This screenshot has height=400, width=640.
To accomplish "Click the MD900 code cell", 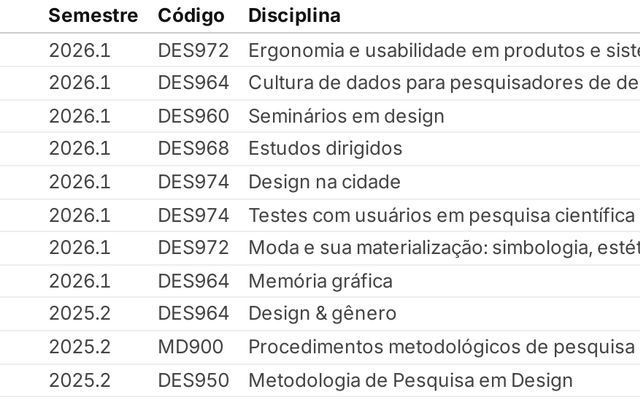I will (x=190, y=347).
